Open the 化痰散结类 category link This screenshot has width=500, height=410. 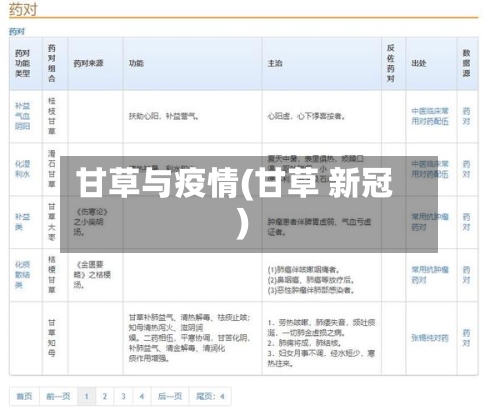click(x=22, y=275)
